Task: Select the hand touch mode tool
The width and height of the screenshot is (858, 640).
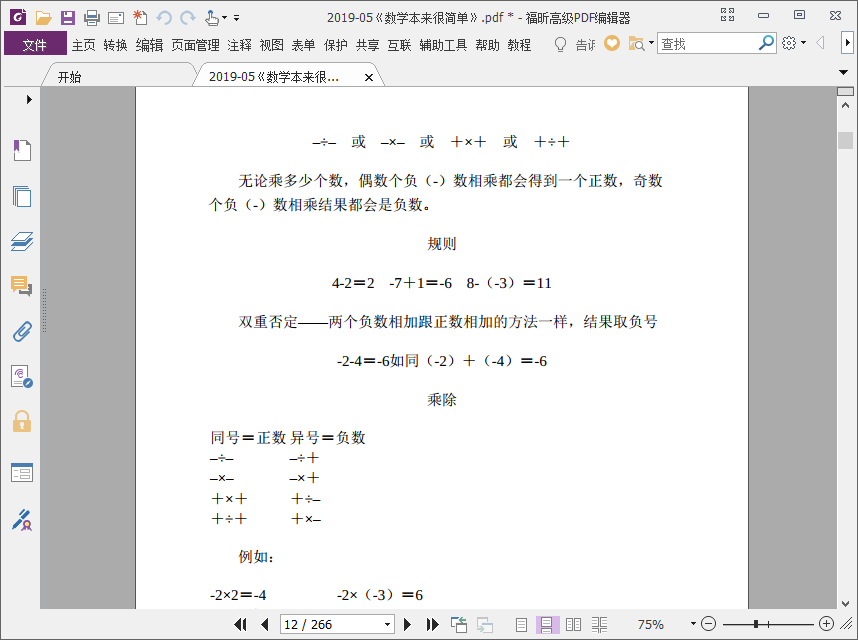Action: click(x=212, y=18)
